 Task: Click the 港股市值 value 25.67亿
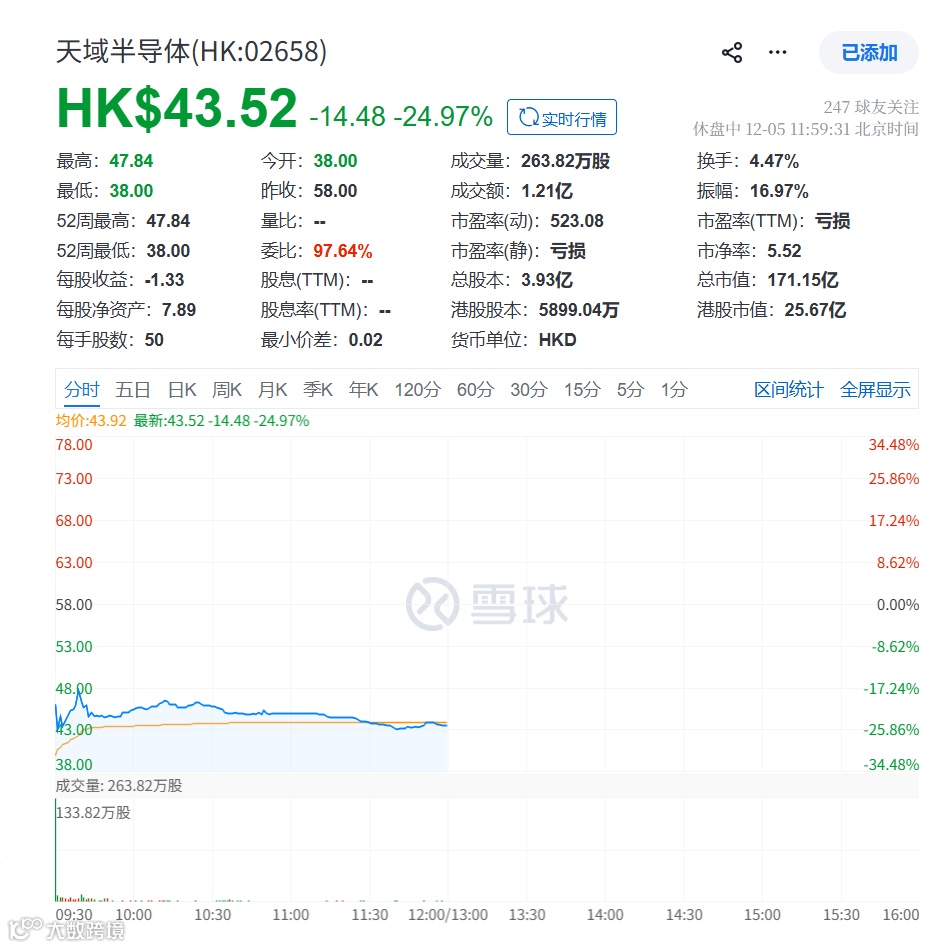coord(815,310)
